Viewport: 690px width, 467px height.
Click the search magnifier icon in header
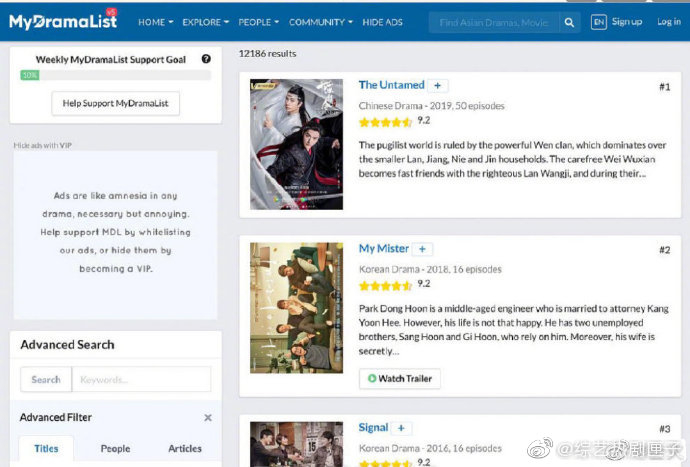click(x=569, y=22)
